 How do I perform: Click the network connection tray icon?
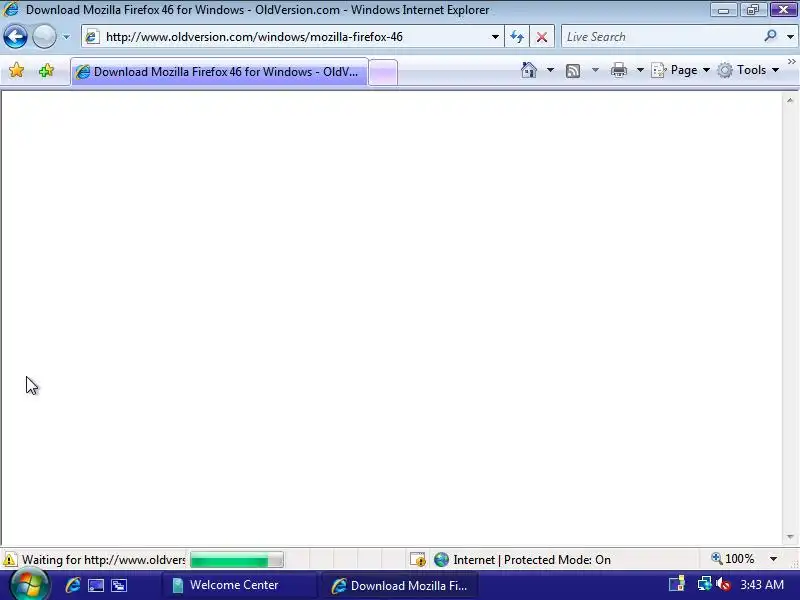tap(705, 585)
